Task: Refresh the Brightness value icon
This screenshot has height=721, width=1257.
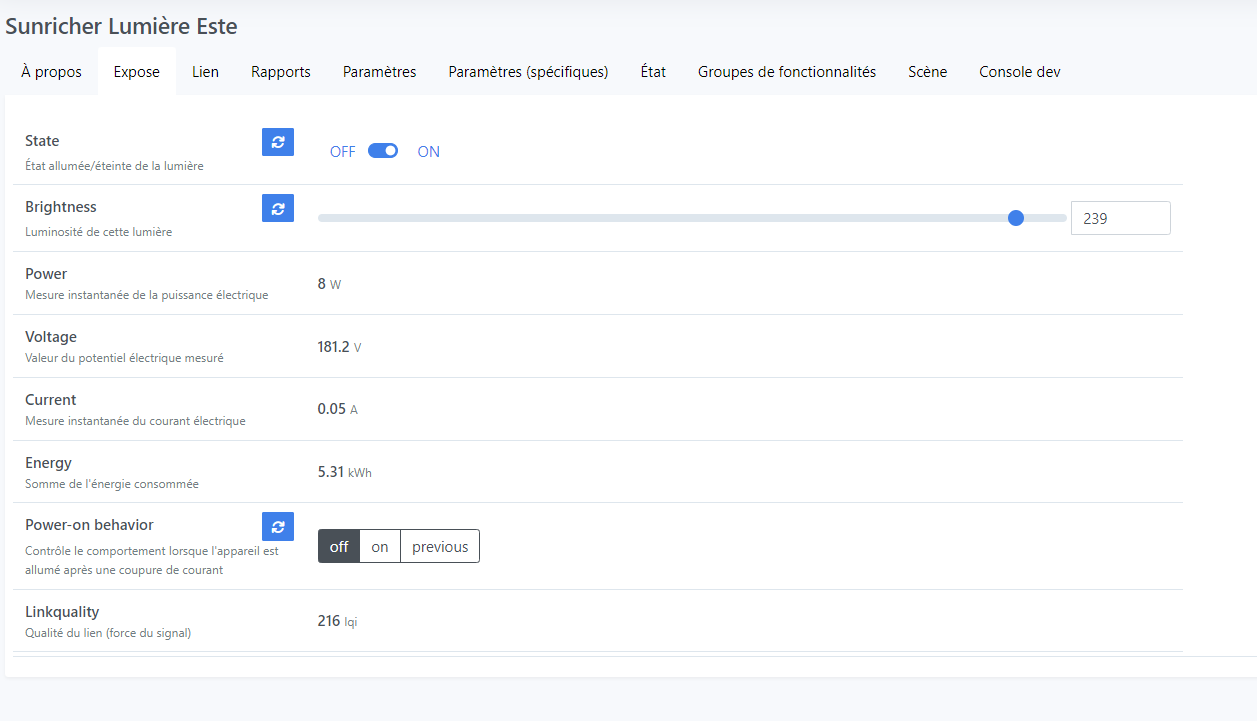Action: 278,208
